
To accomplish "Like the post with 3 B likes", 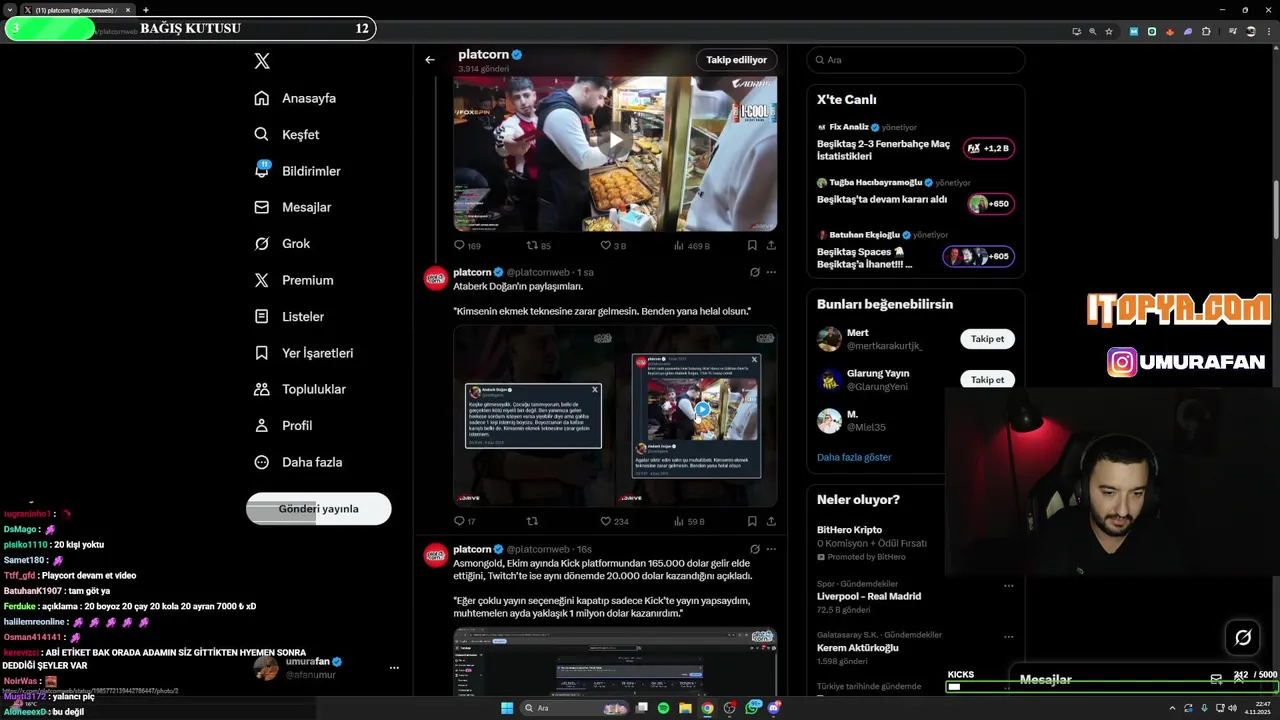I will point(613,245).
